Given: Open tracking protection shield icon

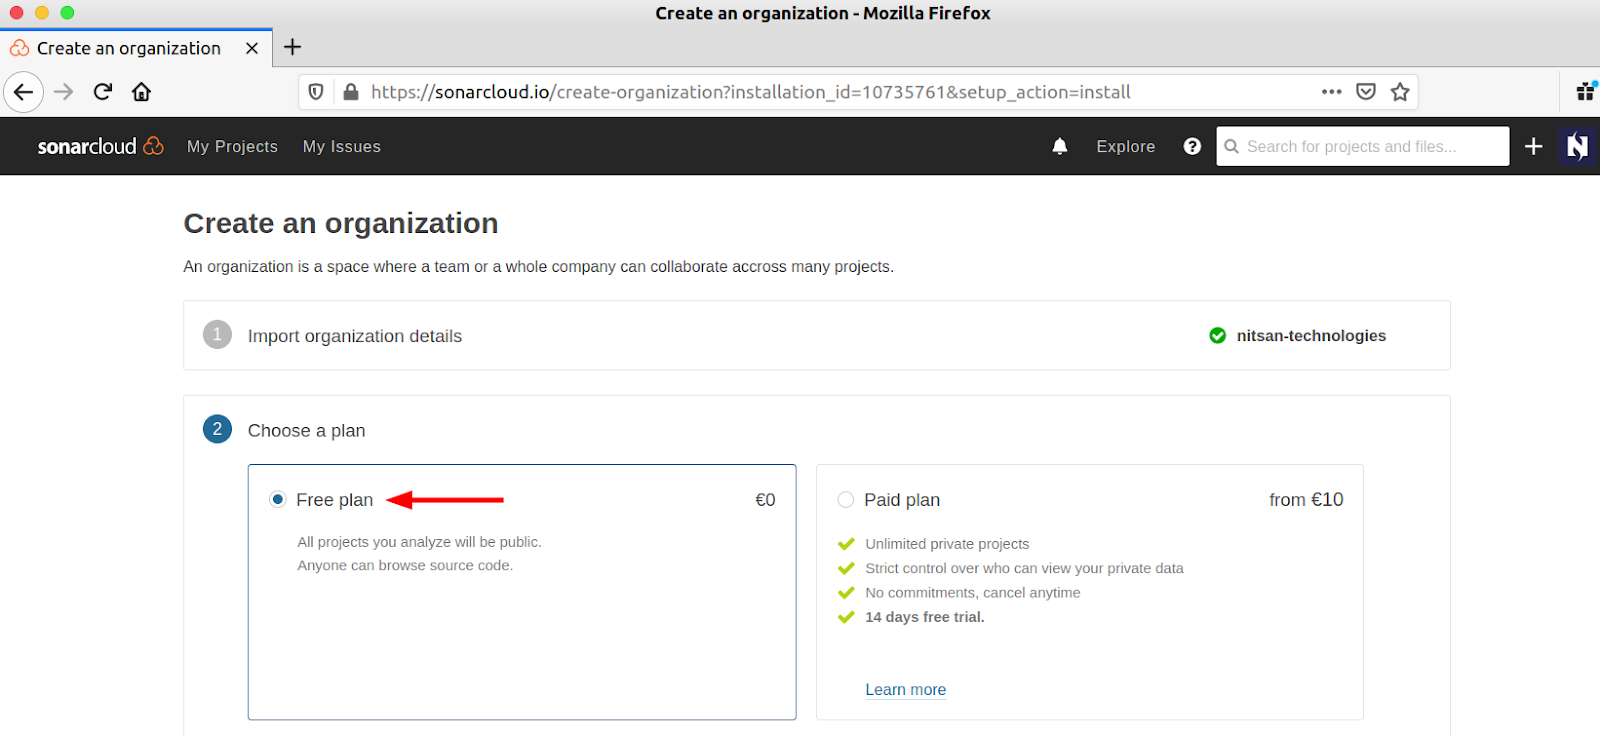Looking at the screenshot, I should pyautogui.click(x=316, y=92).
